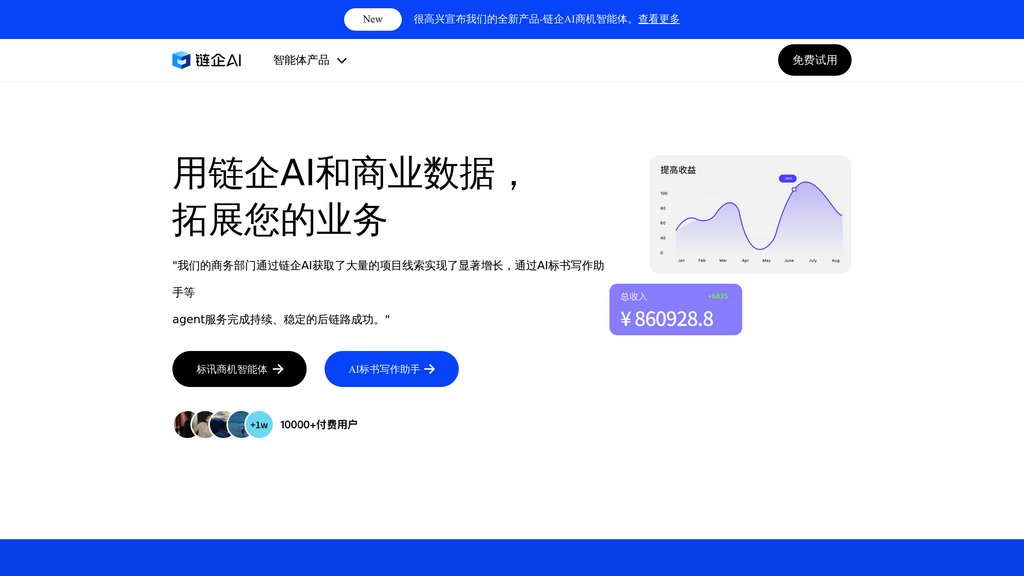
Task: Click the arrow icon inside the AI标书写作助手 button
Action: tap(430, 369)
